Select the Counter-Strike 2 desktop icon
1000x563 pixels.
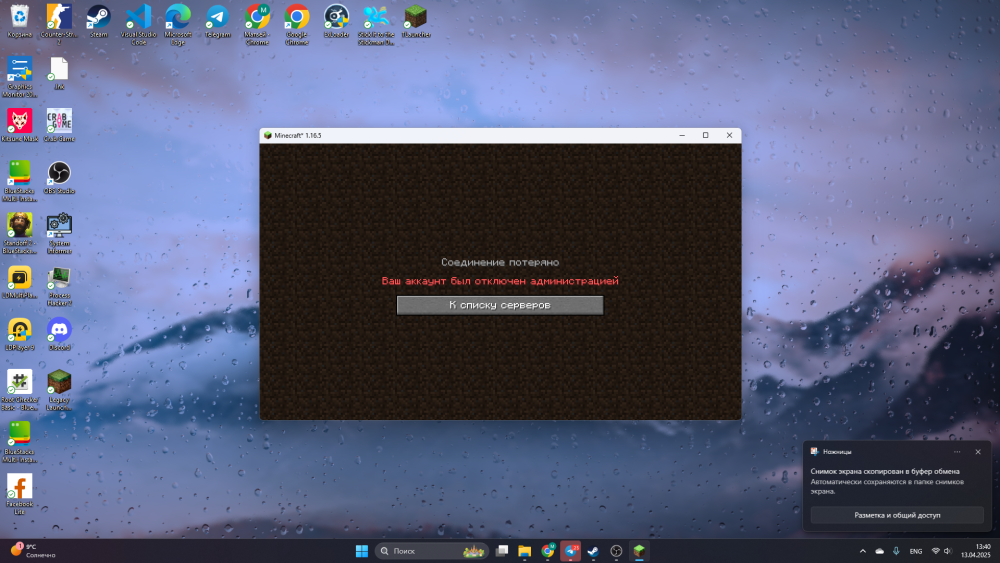59,24
